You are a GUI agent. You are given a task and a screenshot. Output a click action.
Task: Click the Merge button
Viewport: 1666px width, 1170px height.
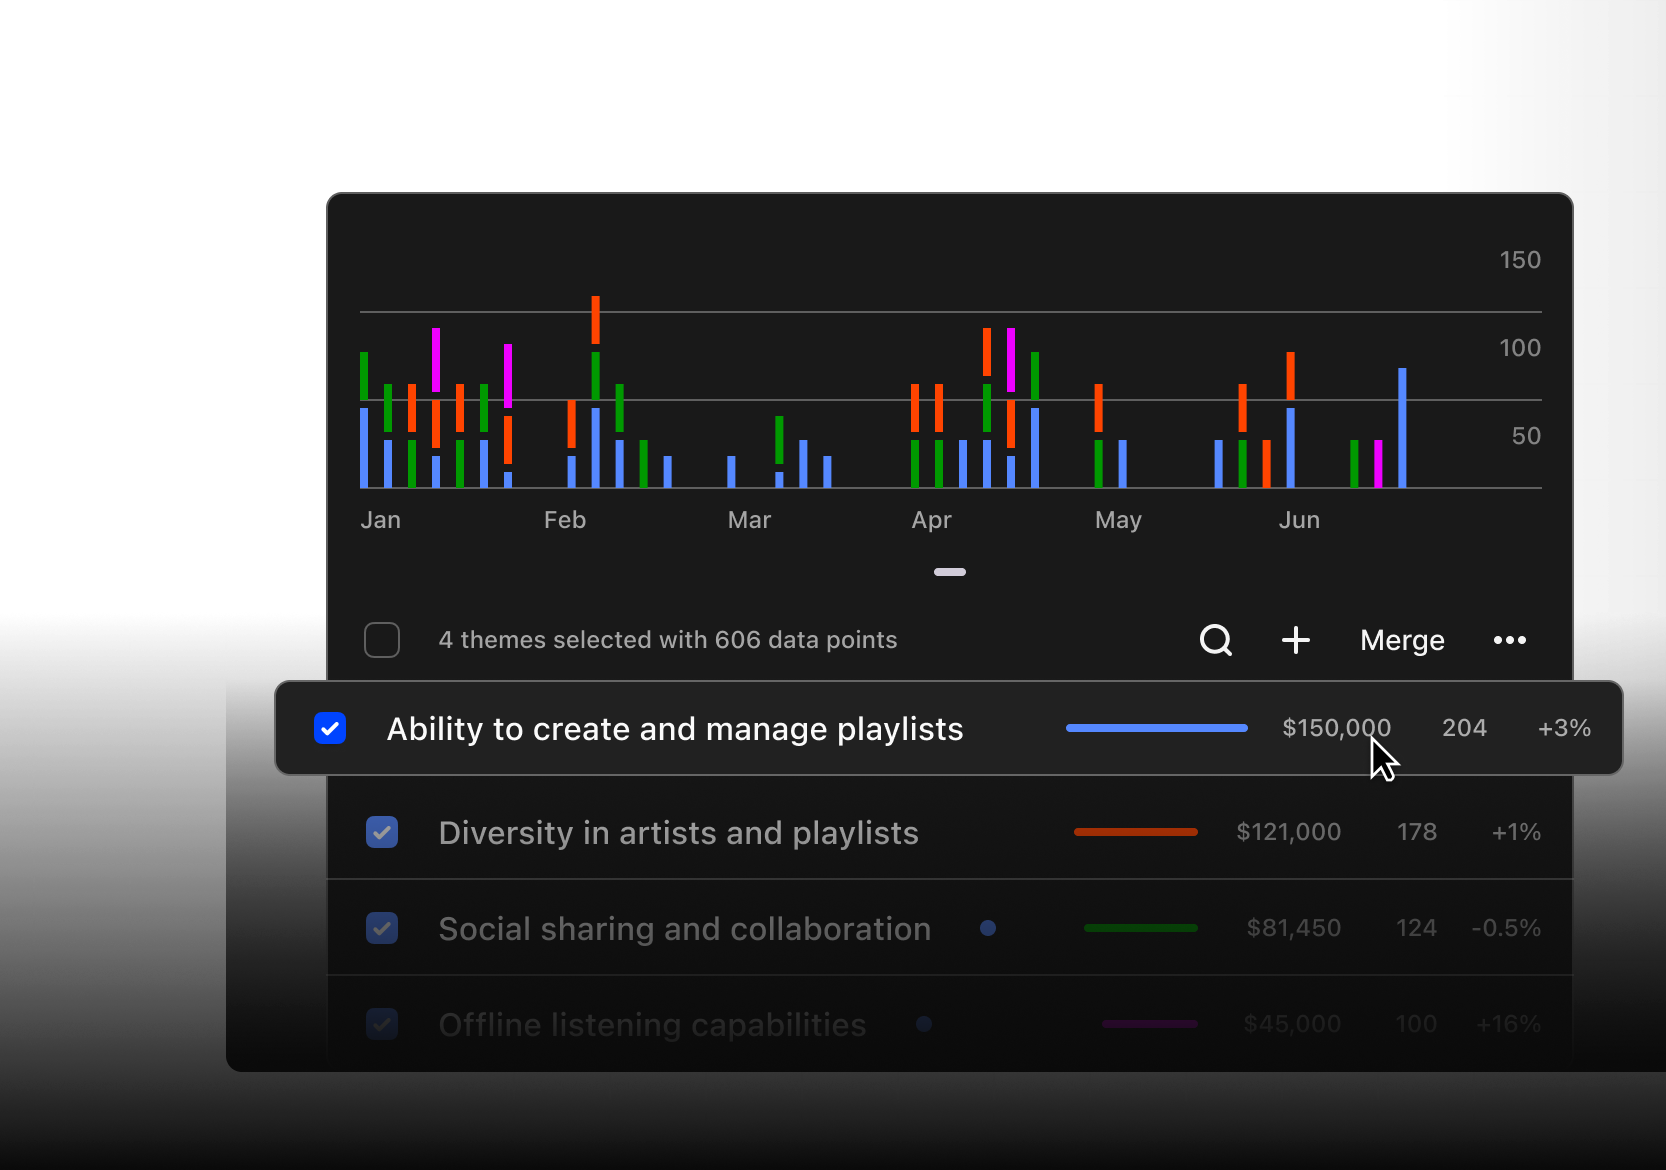tap(1401, 640)
